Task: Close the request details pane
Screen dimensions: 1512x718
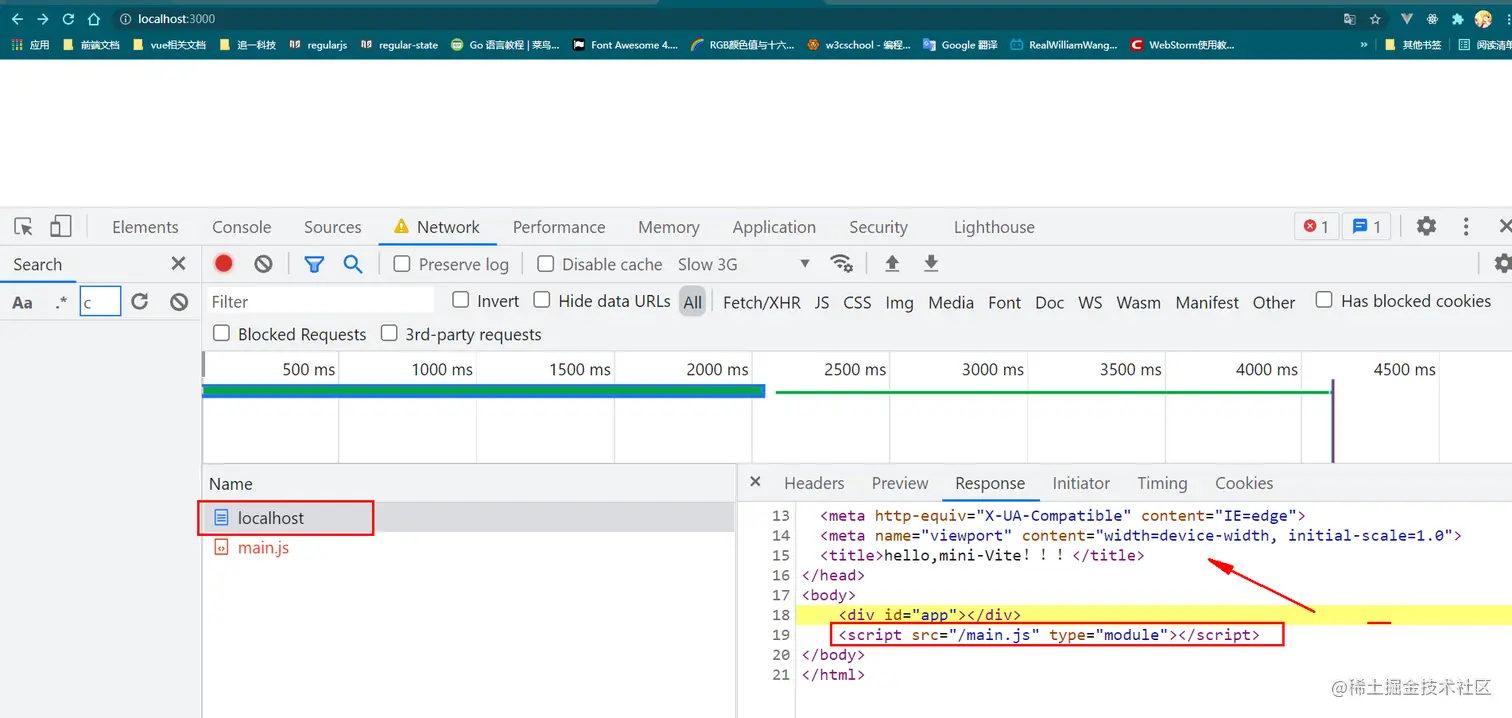Action: coord(756,482)
